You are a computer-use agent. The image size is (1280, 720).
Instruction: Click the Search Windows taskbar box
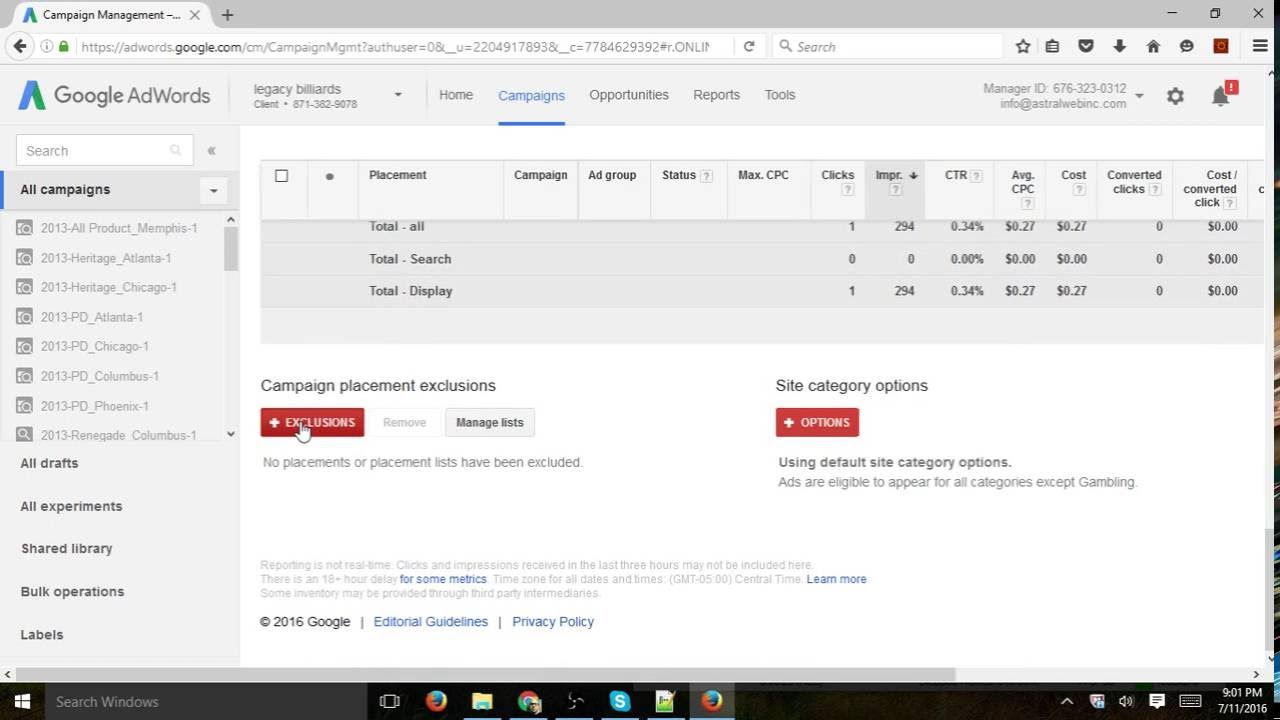pyautogui.click(x=205, y=702)
